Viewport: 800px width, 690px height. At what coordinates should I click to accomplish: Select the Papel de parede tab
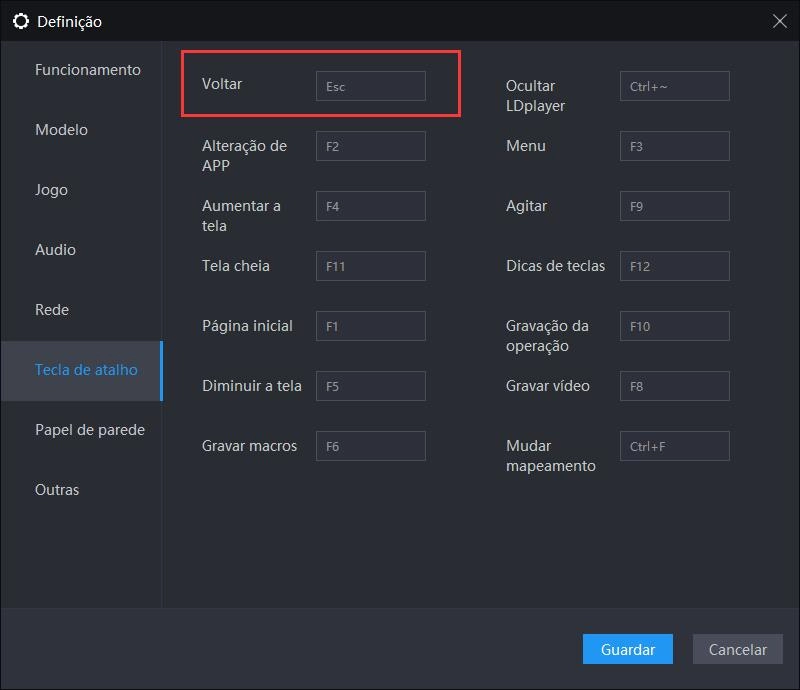[89, 430]
